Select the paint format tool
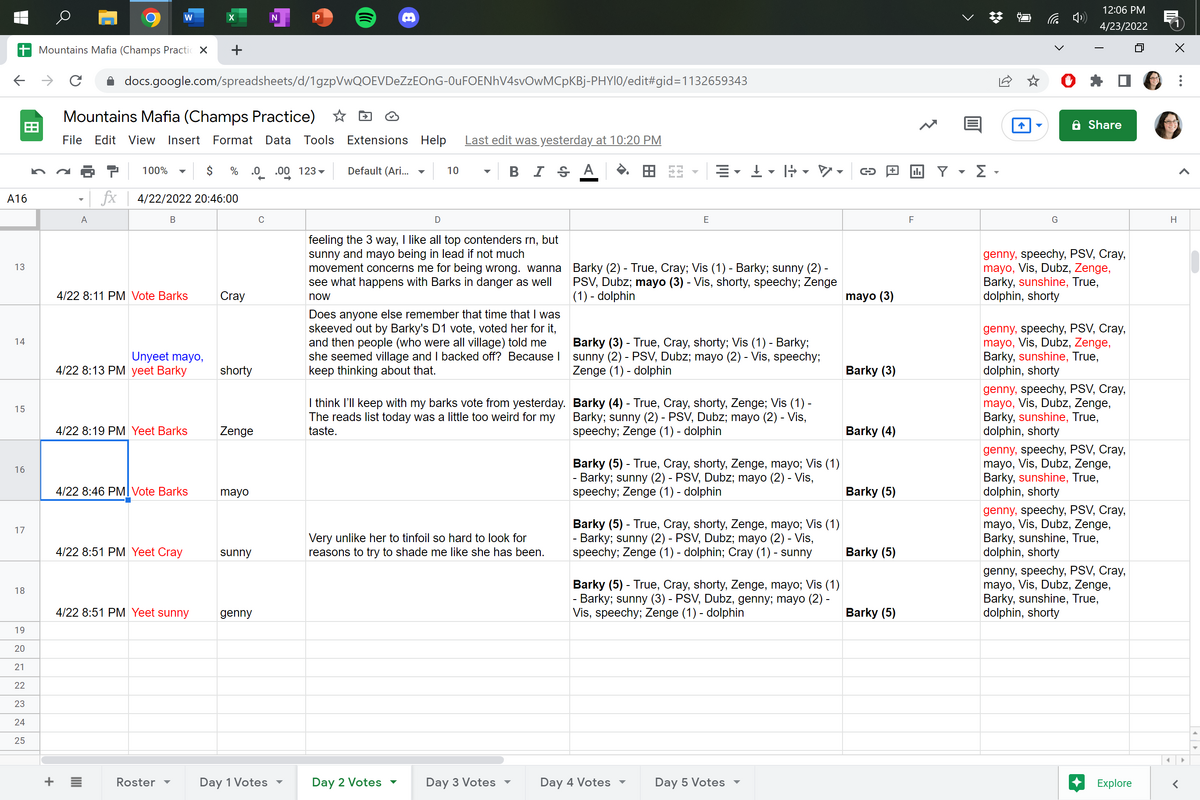Image resolution: width=1200 pixels, height=800 pixels. click(112, 171)
